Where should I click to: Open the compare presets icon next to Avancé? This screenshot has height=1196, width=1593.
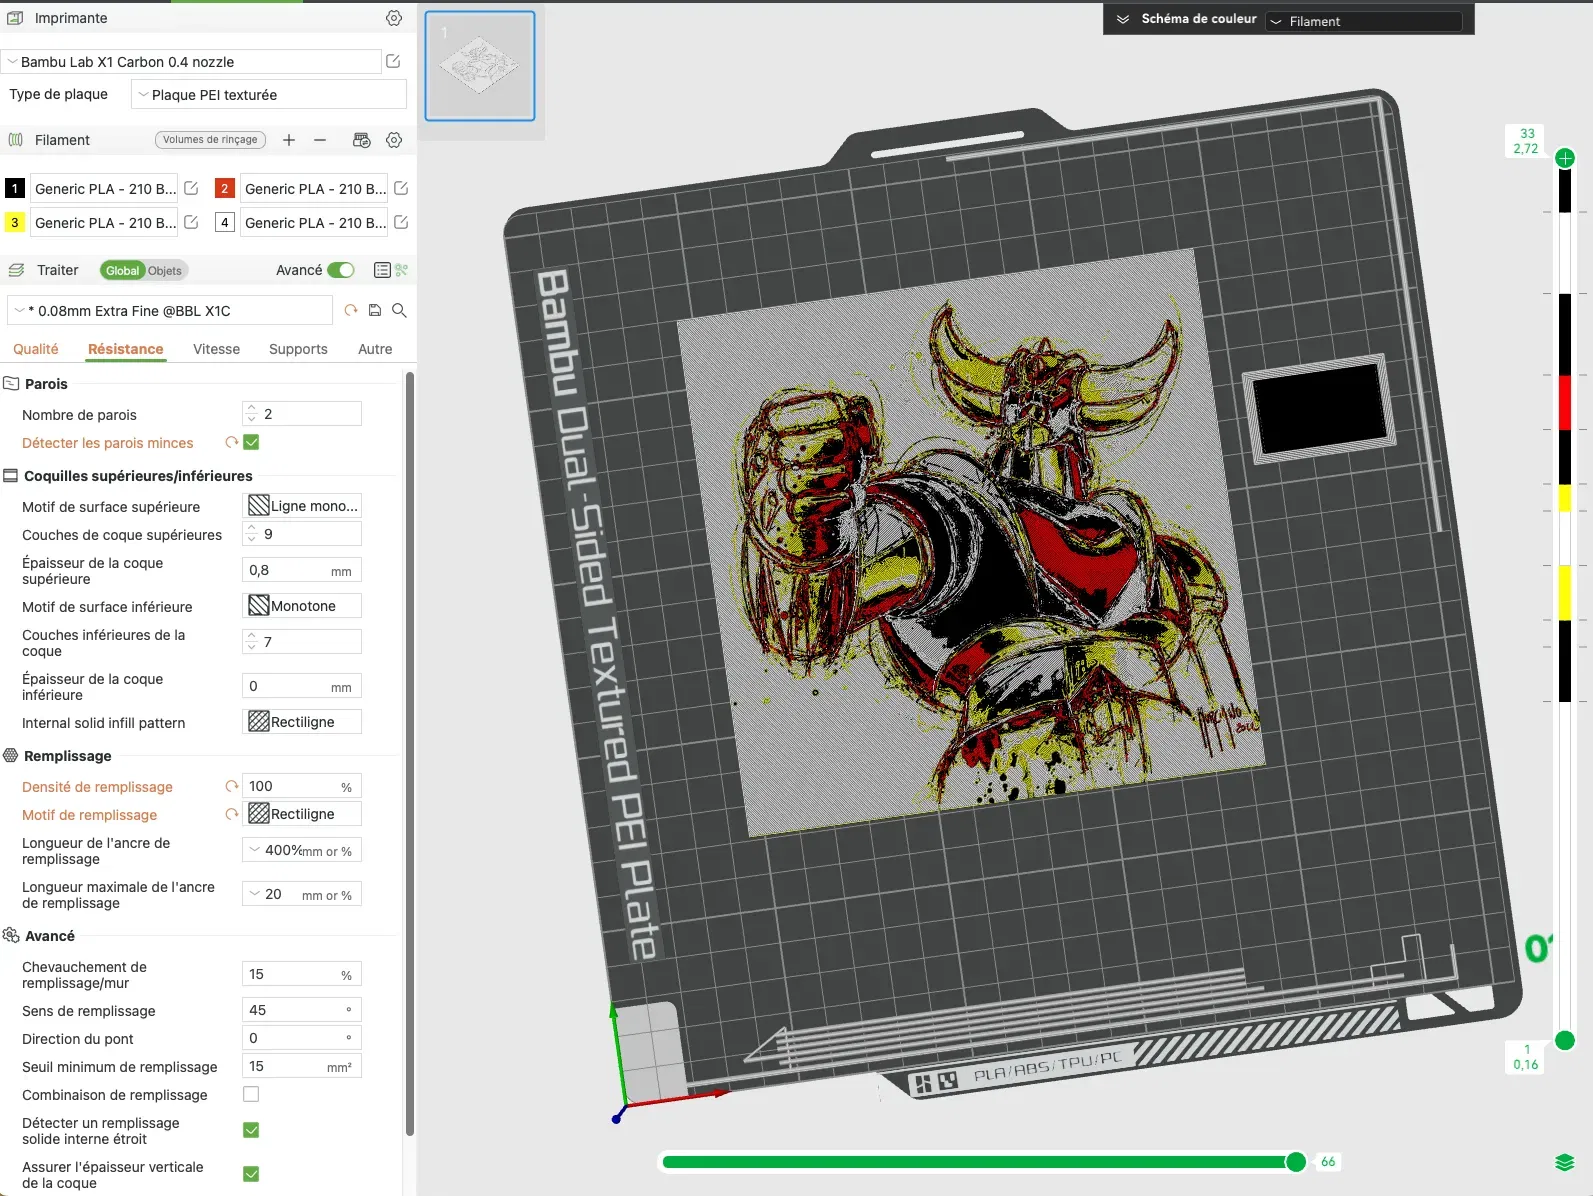pos(381,270)
